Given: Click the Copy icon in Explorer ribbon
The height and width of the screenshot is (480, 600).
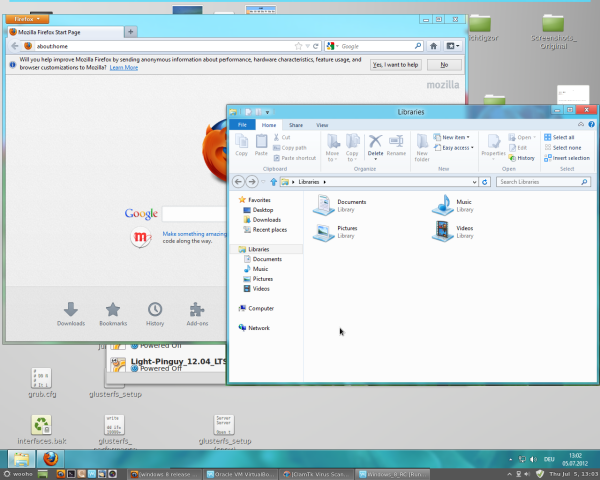Looking at the screenshot, I should click(241, 145).
